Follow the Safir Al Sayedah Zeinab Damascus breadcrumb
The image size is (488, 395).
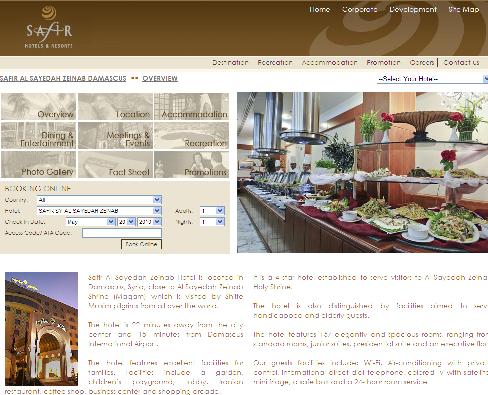(63, 78)
